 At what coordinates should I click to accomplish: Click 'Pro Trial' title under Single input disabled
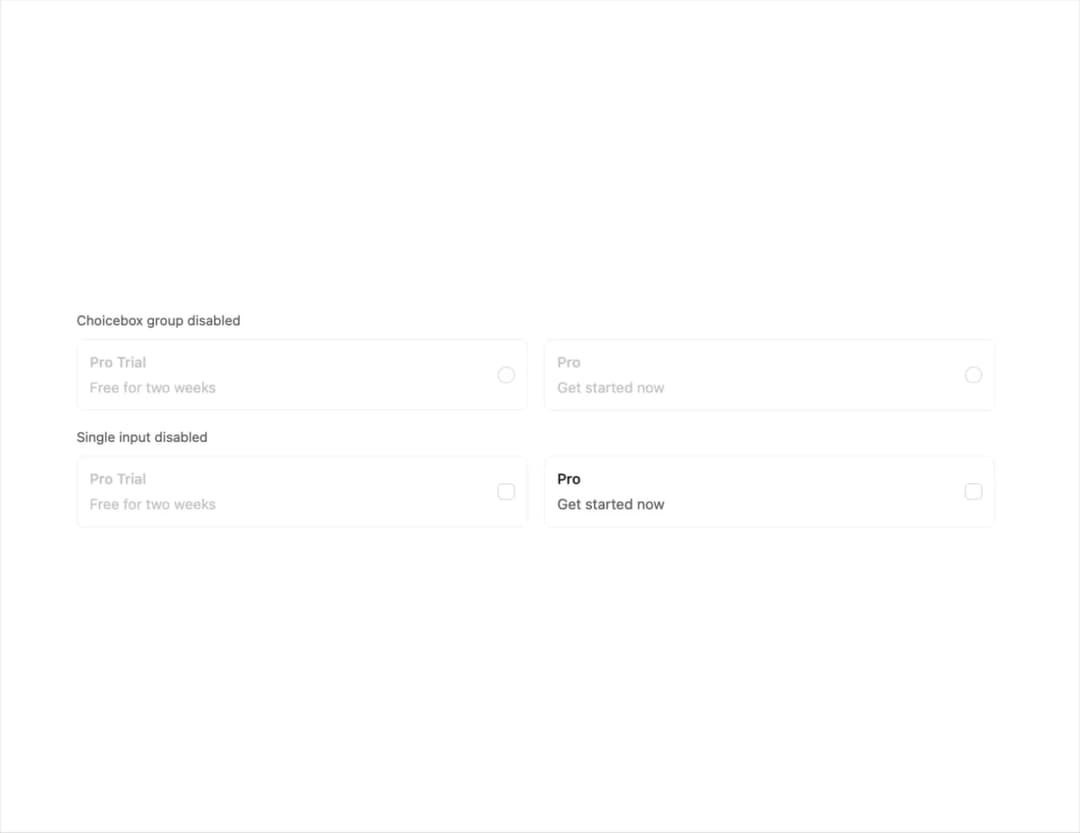pyautogui.click(x=118, y=479)
